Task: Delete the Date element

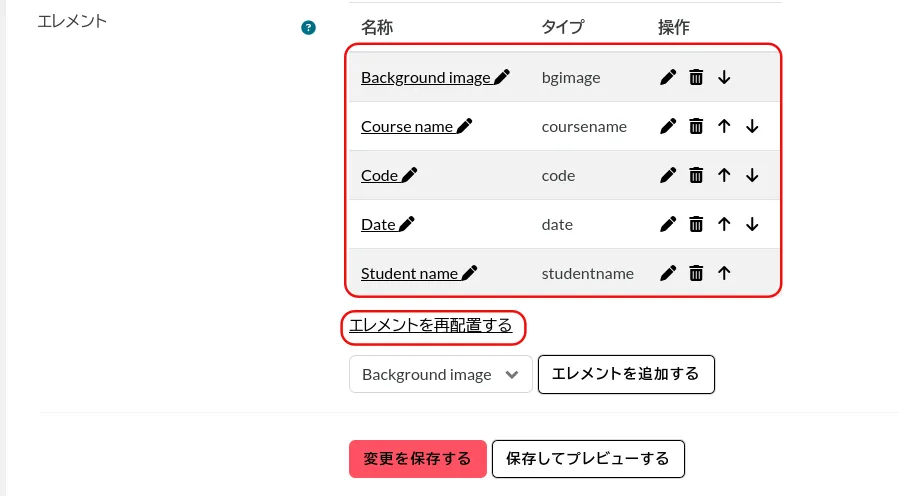Action: pos(696,224)
